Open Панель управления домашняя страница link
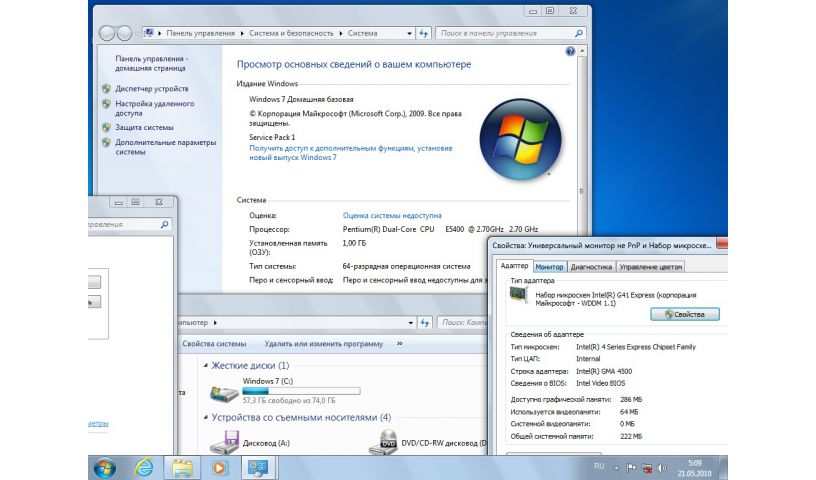The image size is (816, 480). coord(151,64)
